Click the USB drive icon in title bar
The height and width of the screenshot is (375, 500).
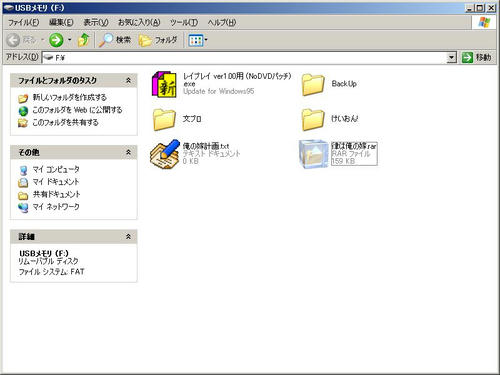pyautogui.click(x=8, y=8)
